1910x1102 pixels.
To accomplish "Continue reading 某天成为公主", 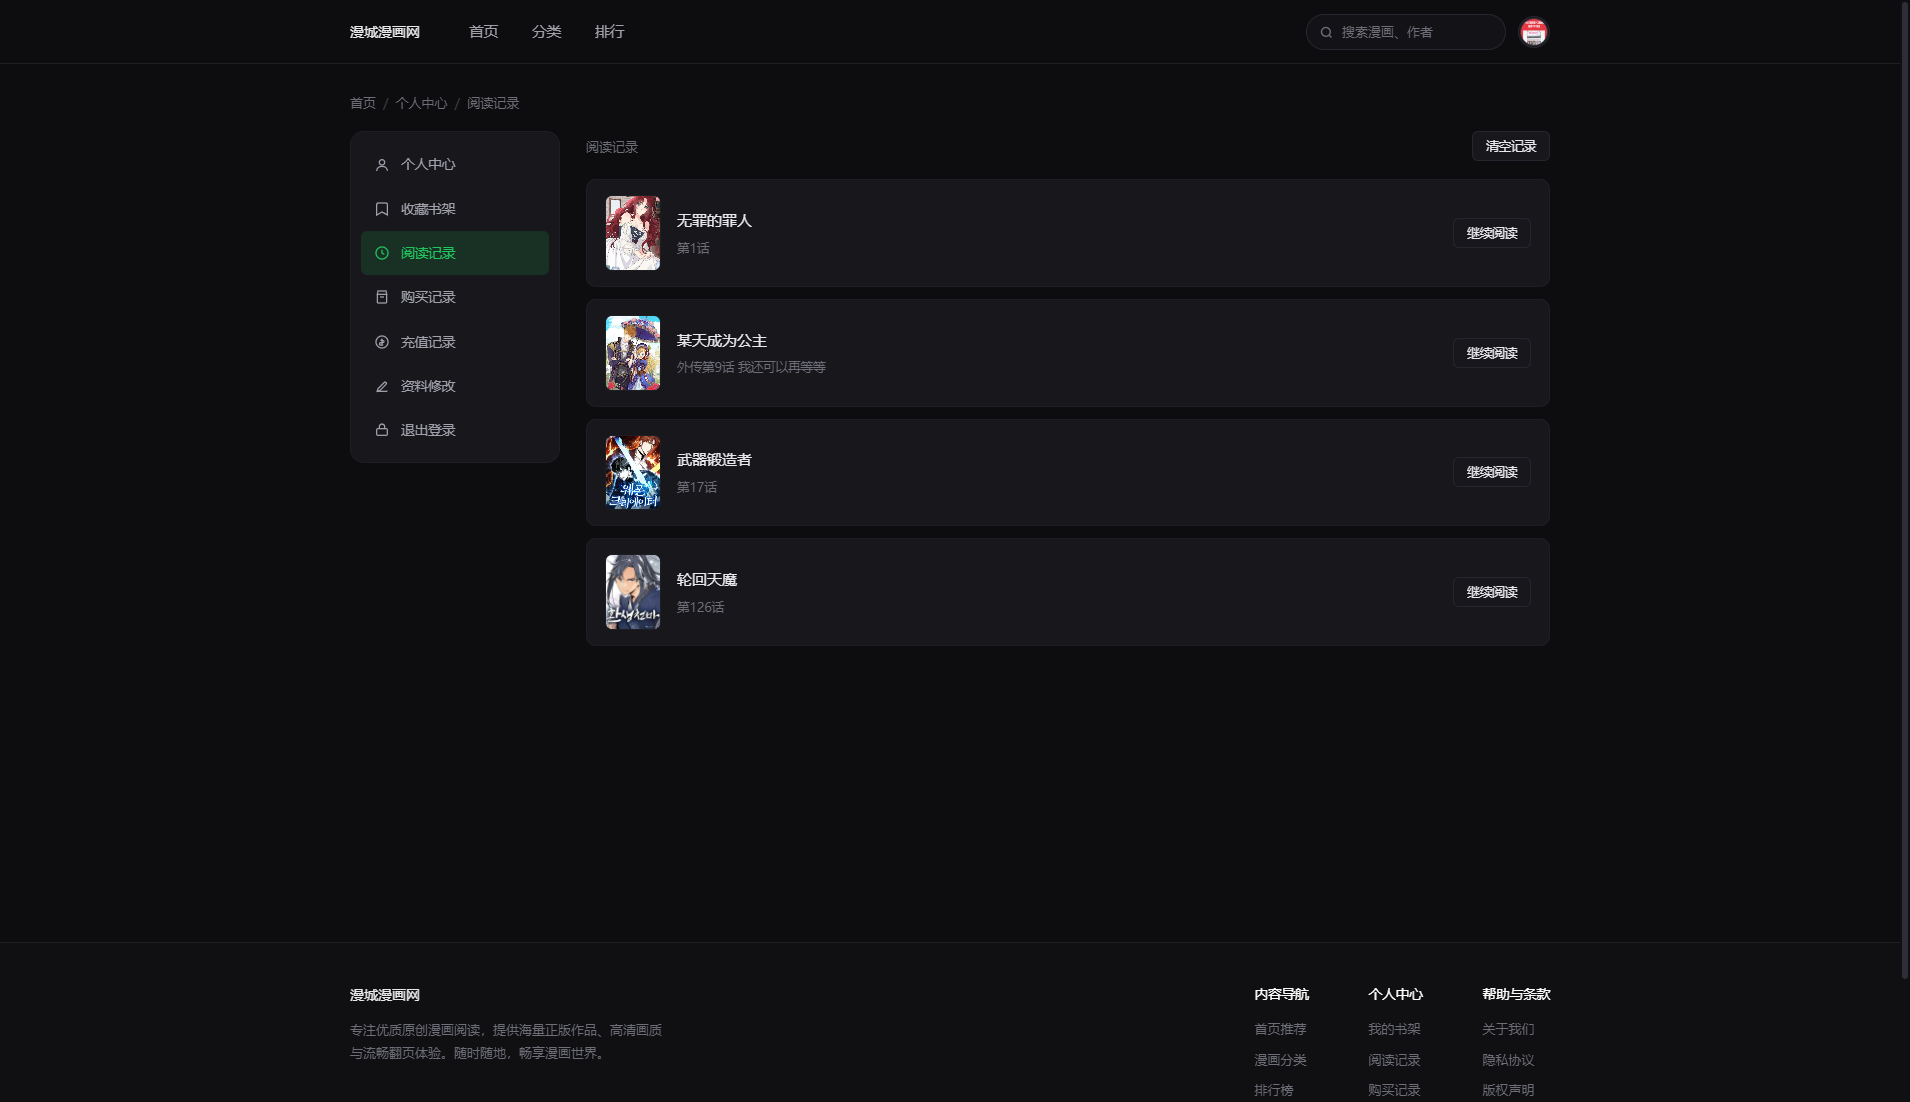I will click(x=1491, y=353).
